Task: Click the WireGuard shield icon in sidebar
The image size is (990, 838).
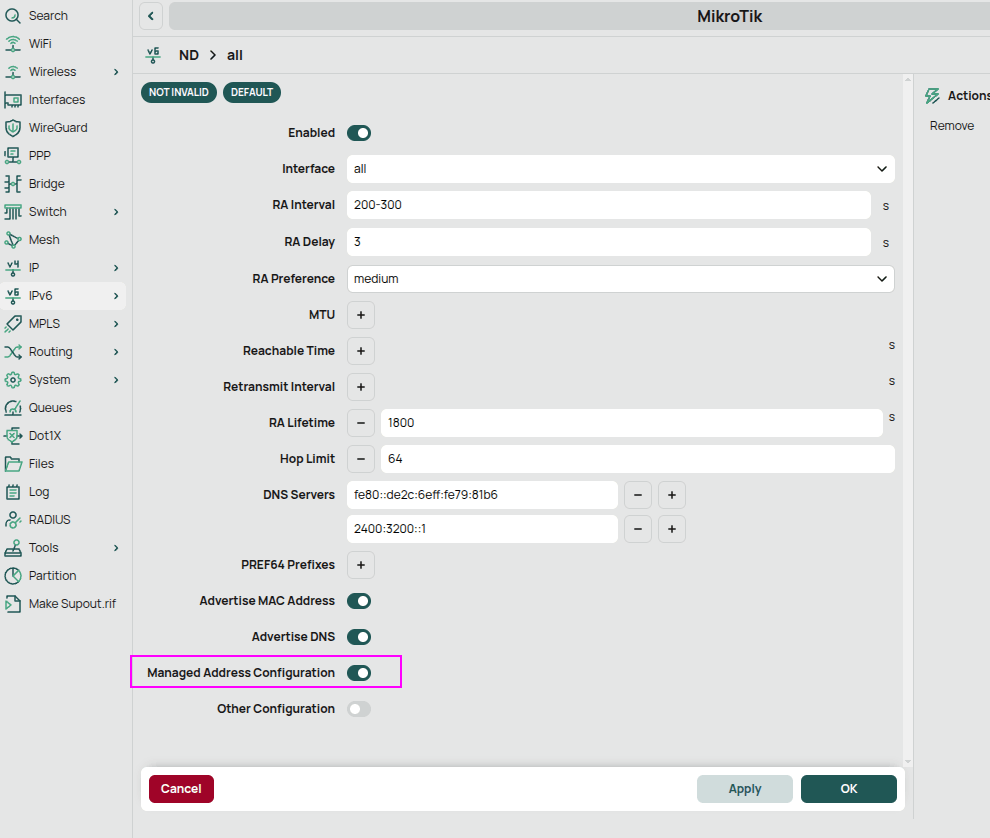Action: click(13, 128)
